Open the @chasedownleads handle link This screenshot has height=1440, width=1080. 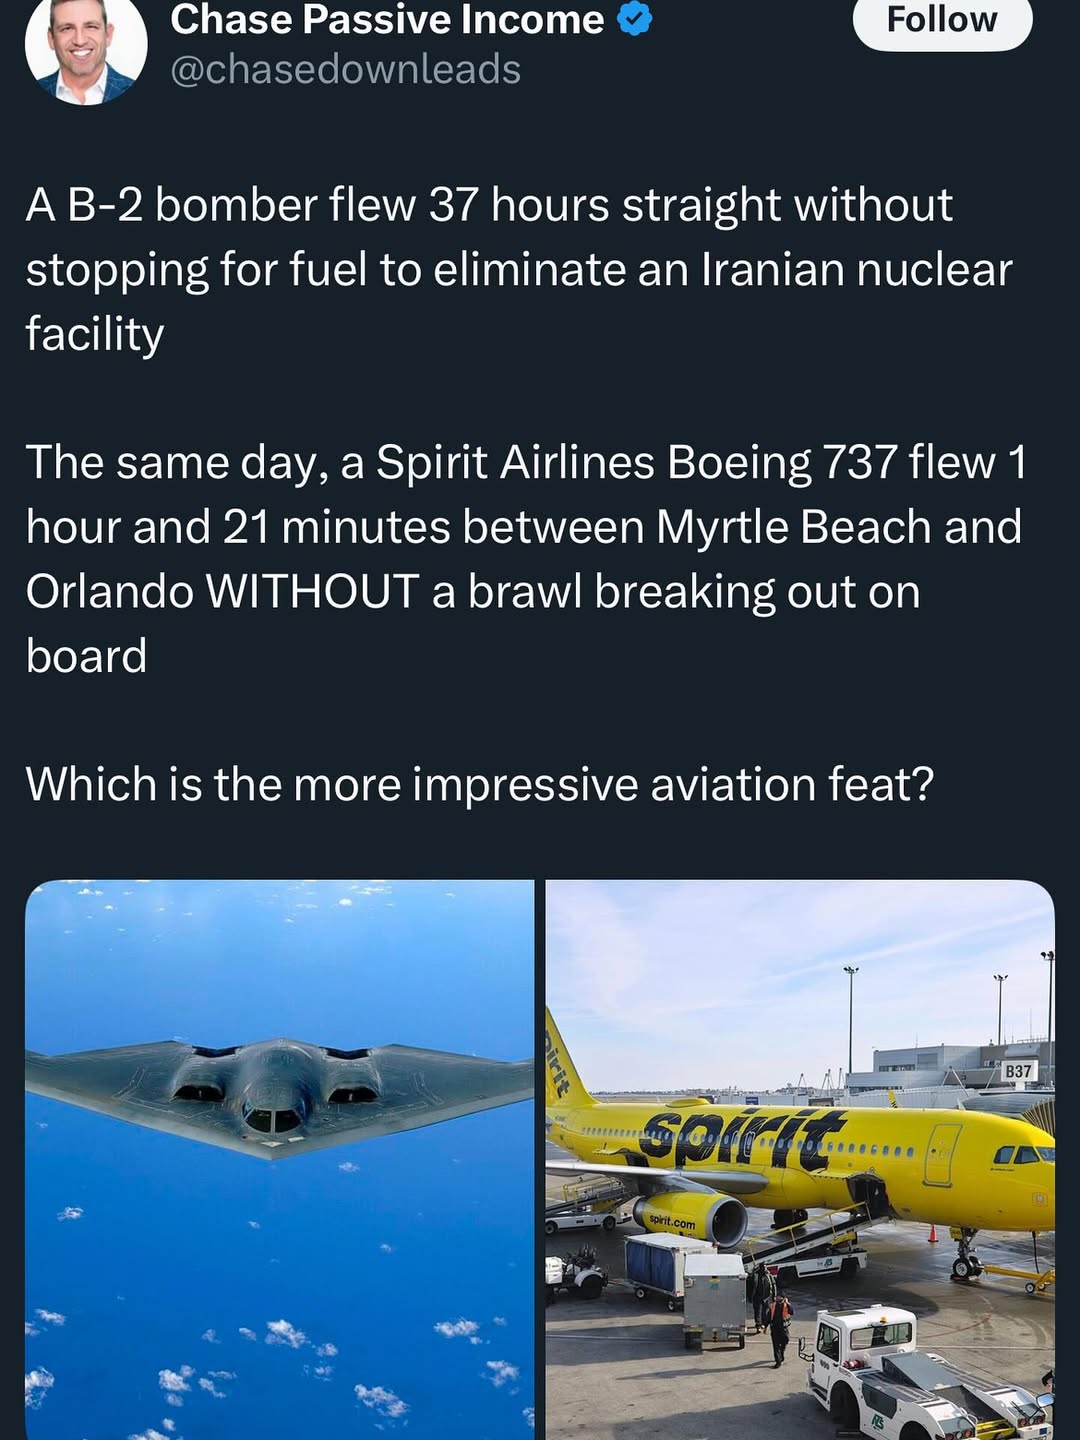[345, 69]
